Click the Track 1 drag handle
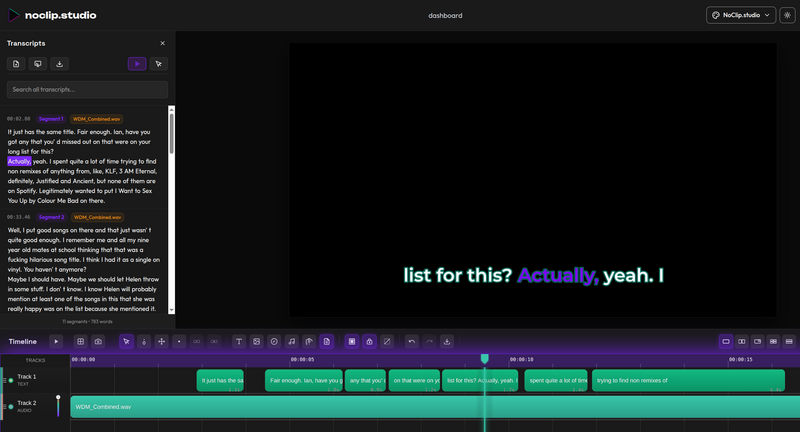The height and width of the screenshot is (432, 800). pyautogui.click(x=5, y=380)
